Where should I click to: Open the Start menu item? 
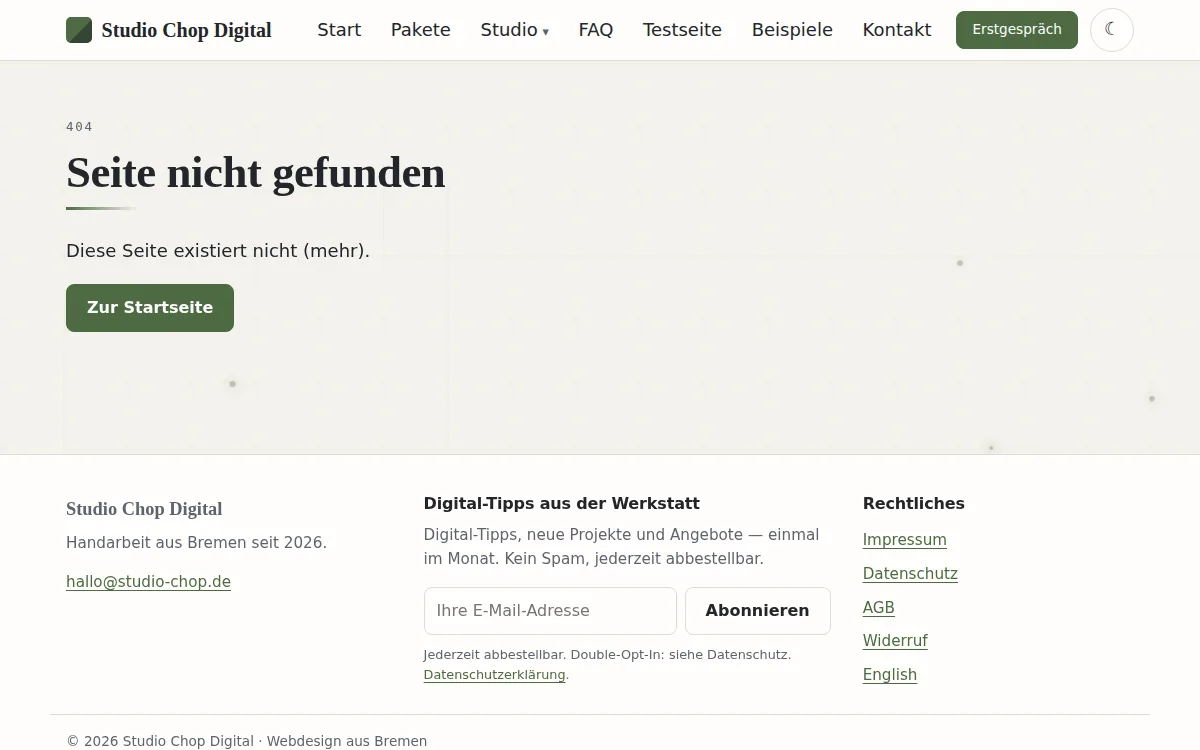pos(339,30)
